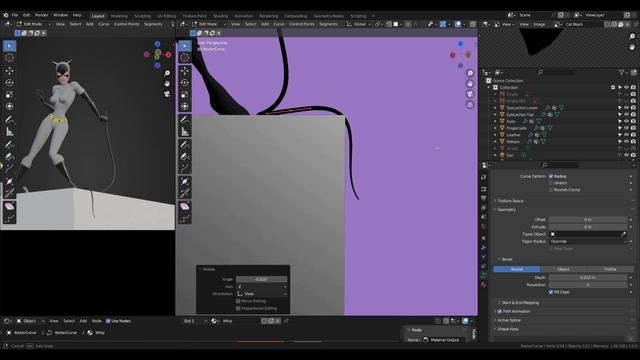Open the Slot 1 dropdown in node editor
Viewport: 640px width, 360px height.
click(195, 321)
